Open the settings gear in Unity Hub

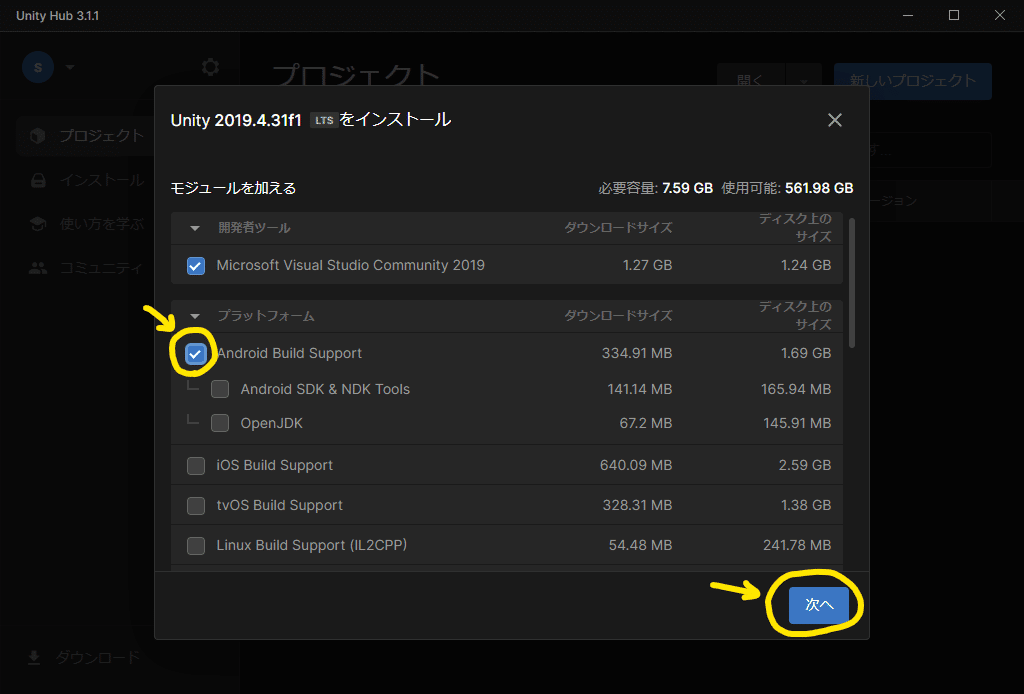click(210, 67)
